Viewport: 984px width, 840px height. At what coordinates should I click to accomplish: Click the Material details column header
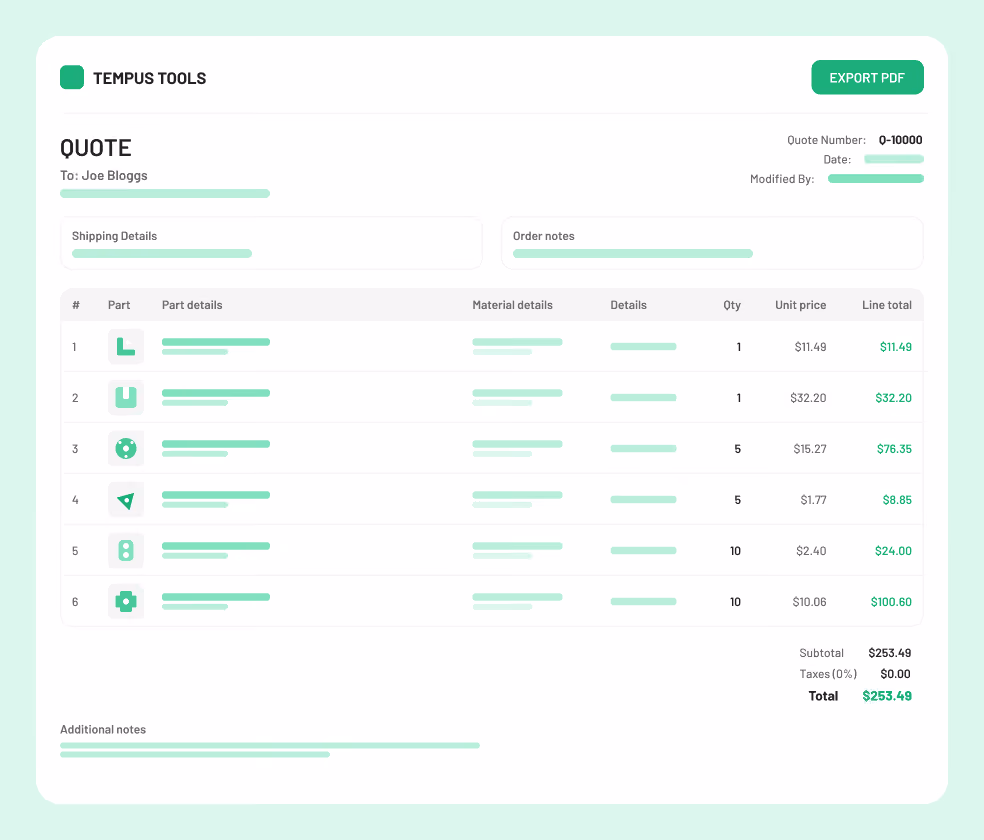click(x=513, y=305)
